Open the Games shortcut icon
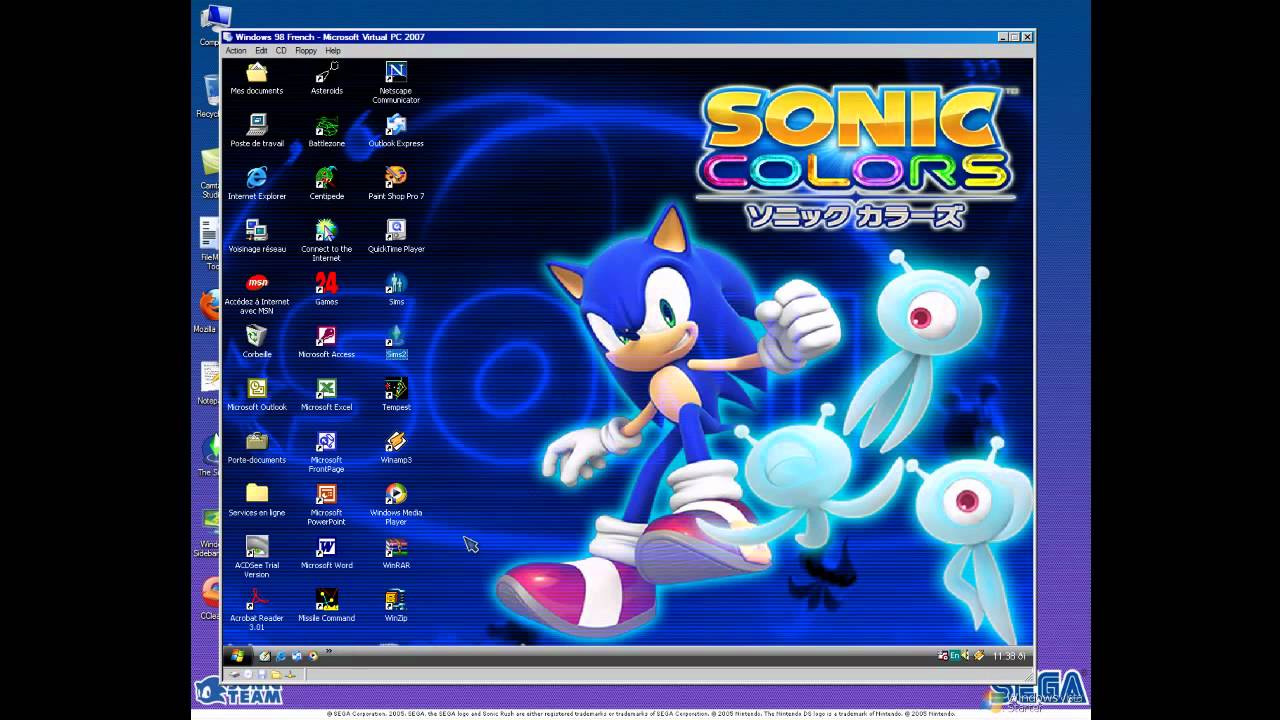 (x=327, y=289)
